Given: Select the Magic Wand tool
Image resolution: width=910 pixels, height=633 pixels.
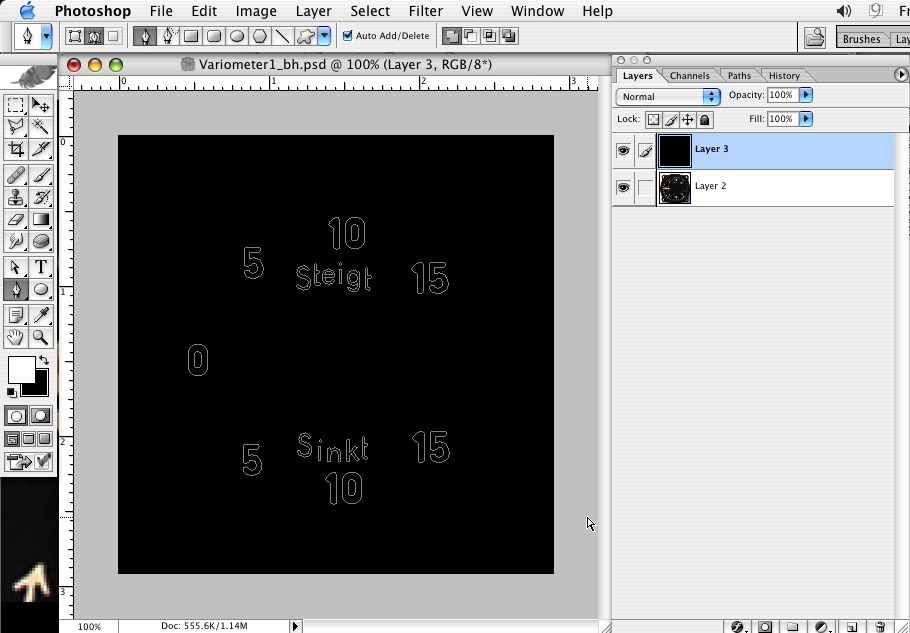Looking at the screenshot, I should point(41,127).
